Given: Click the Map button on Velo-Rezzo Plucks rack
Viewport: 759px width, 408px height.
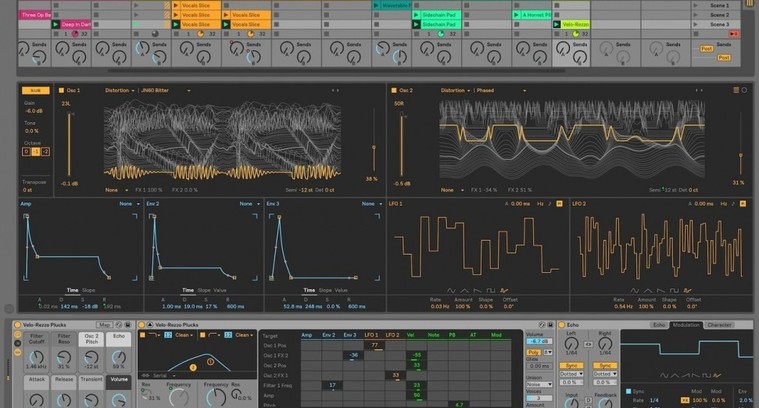Looking at the screenshot, I should (104, 325).
